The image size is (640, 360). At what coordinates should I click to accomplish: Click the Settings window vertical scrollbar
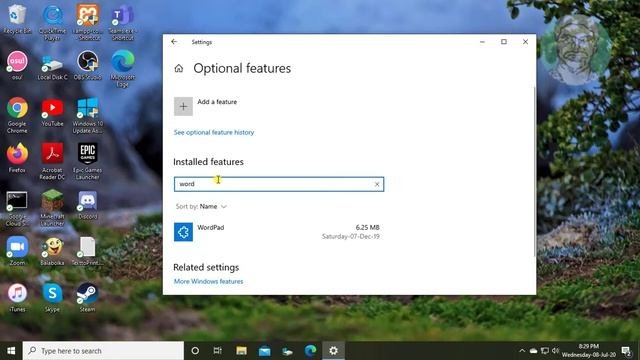pos(534,171)
